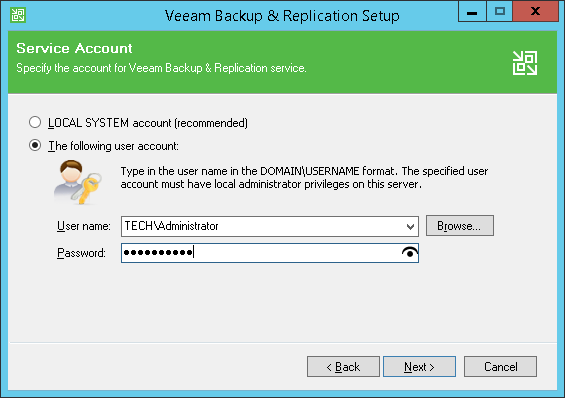This screenshot has width=565, height=398.
Task: Click the user with key icon
Action: (78, 182)
